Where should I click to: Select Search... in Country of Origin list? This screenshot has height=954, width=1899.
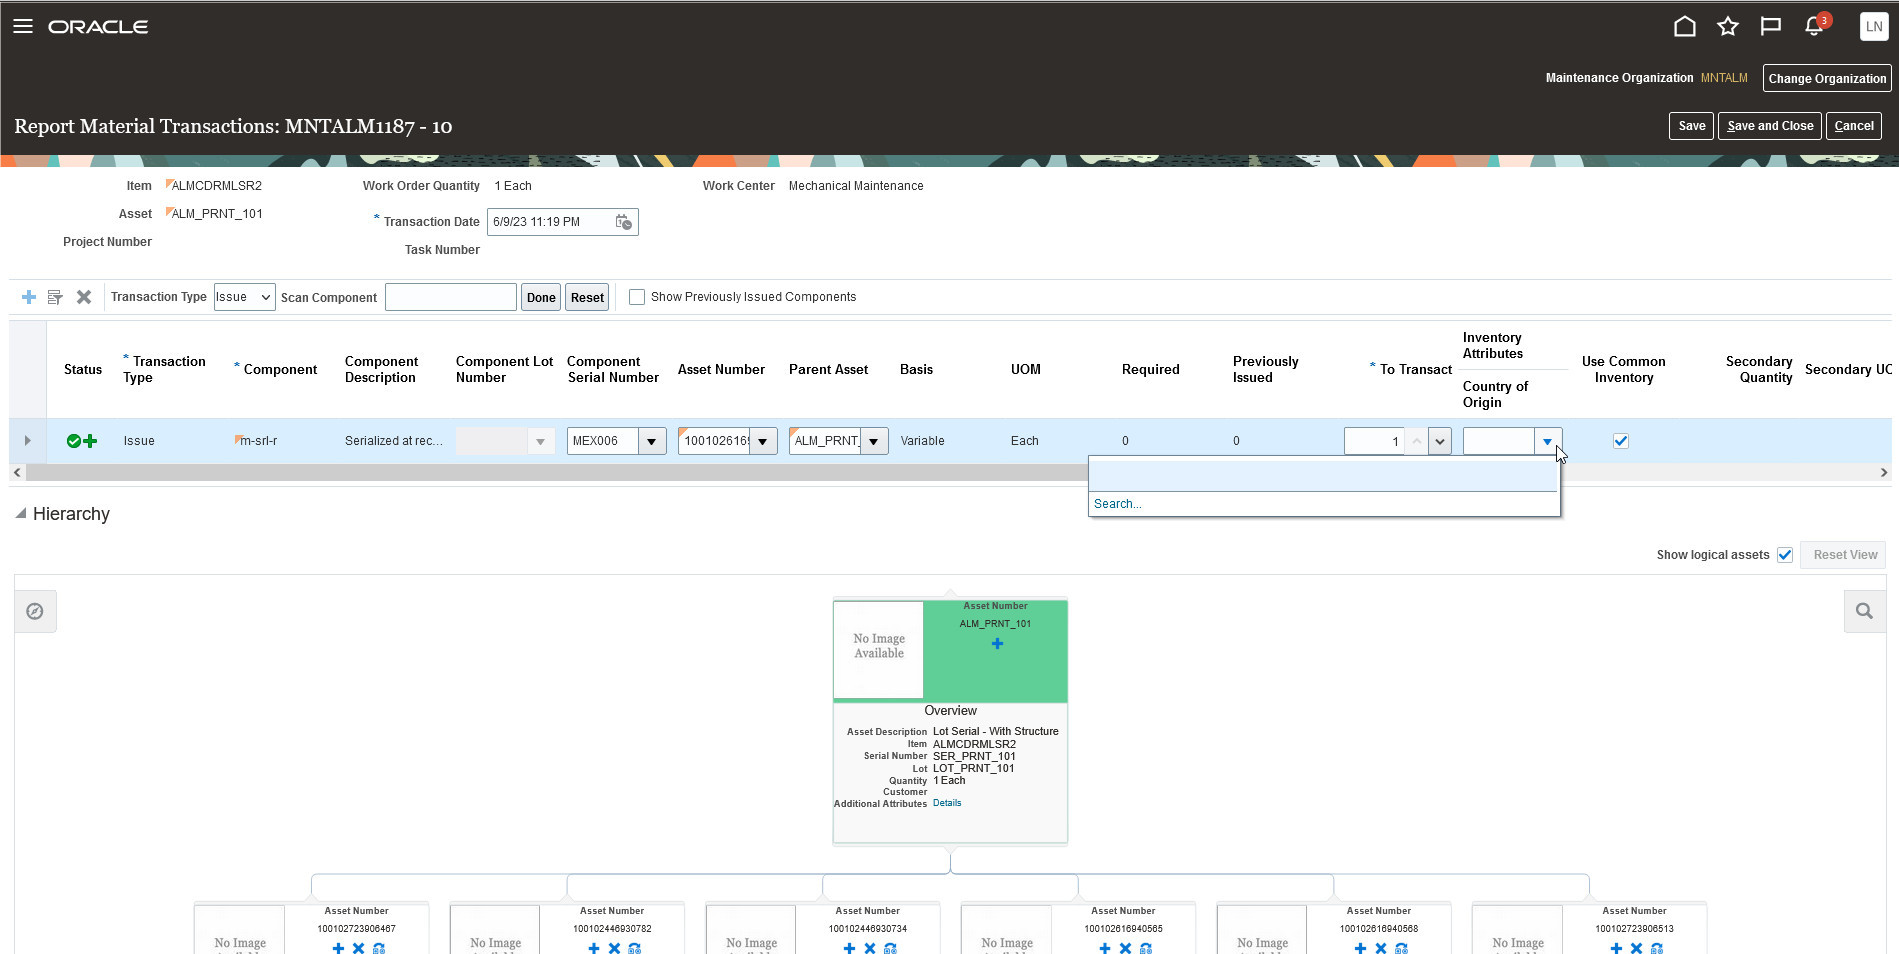tap(1117, 504)
